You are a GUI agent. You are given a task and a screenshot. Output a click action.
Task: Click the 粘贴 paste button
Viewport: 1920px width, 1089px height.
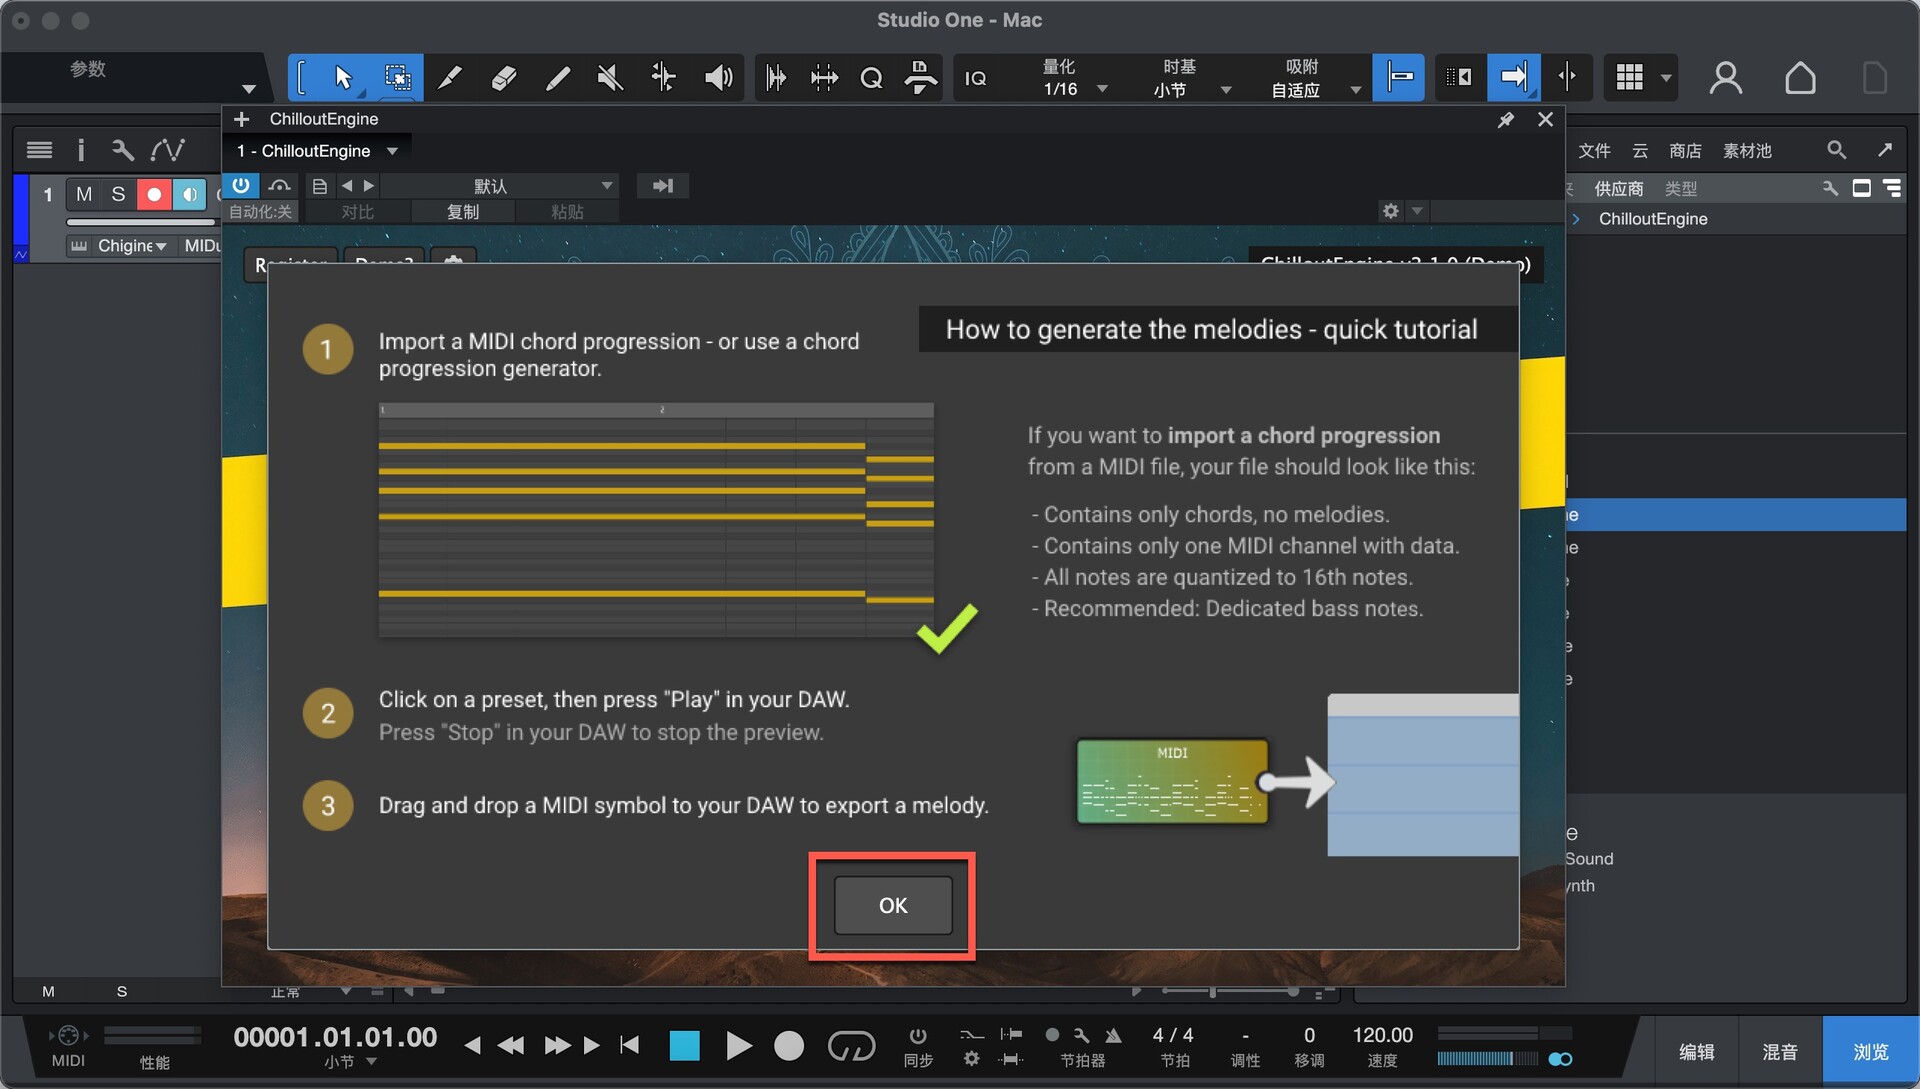[567, 212]
